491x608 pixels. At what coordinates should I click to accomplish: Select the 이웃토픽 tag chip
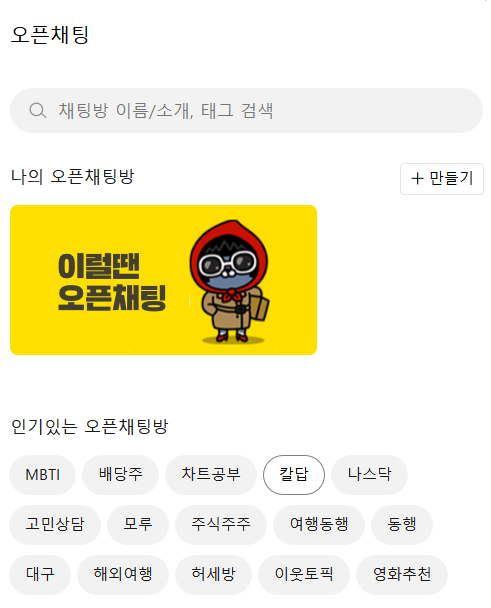click(x=304, y=575)
